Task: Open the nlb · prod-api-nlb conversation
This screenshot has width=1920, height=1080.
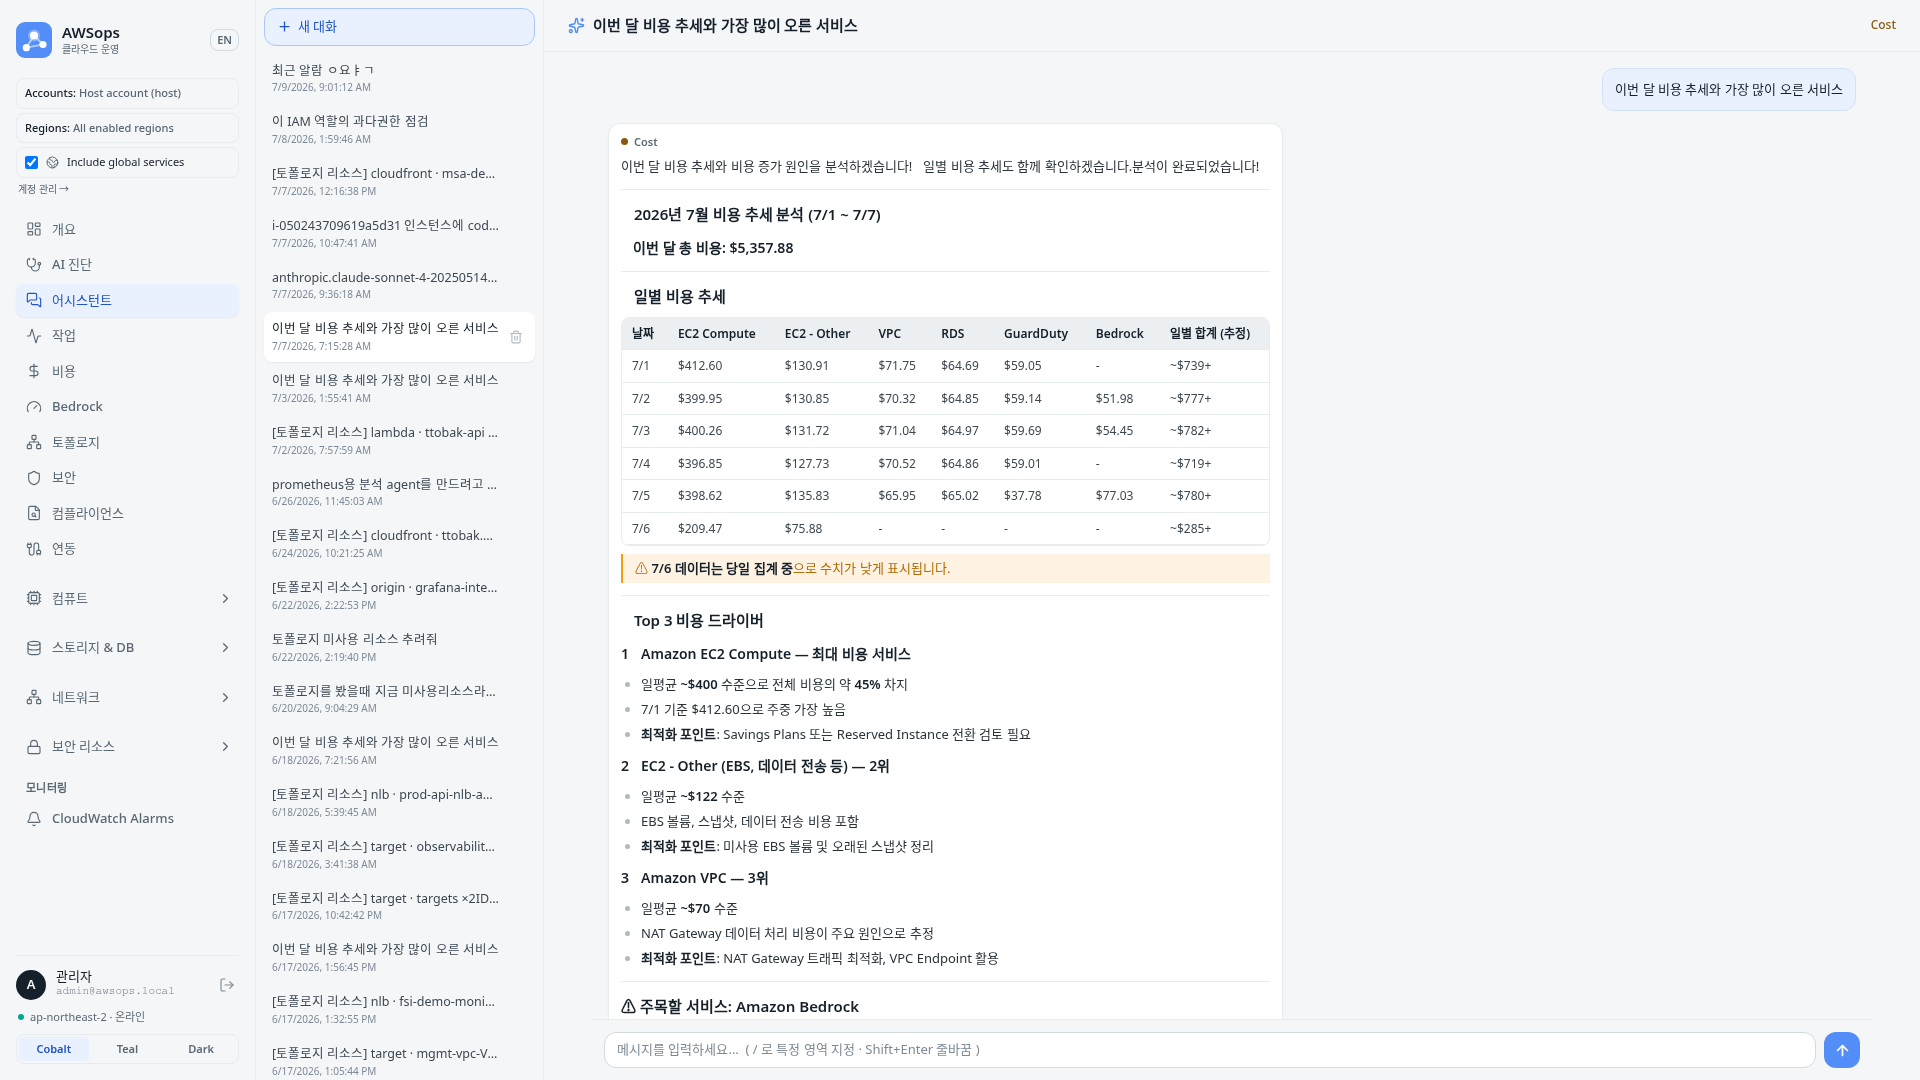Action: pos(399,802)
